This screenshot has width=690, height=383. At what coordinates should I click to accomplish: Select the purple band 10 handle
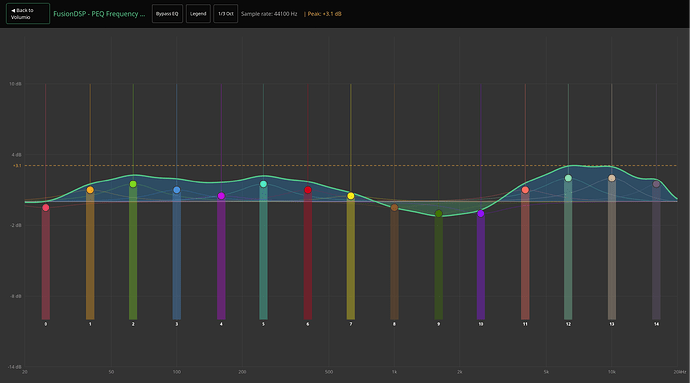(x=481, y=214)
